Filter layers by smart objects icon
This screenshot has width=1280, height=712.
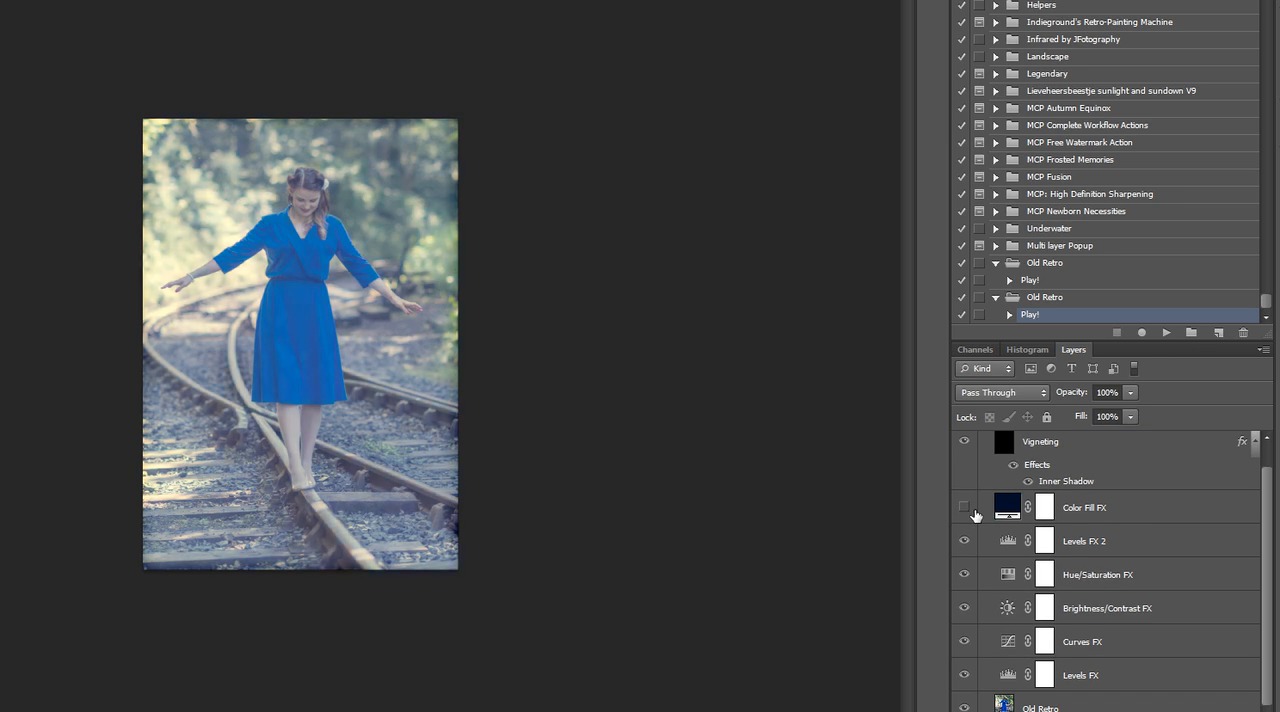1113,369
